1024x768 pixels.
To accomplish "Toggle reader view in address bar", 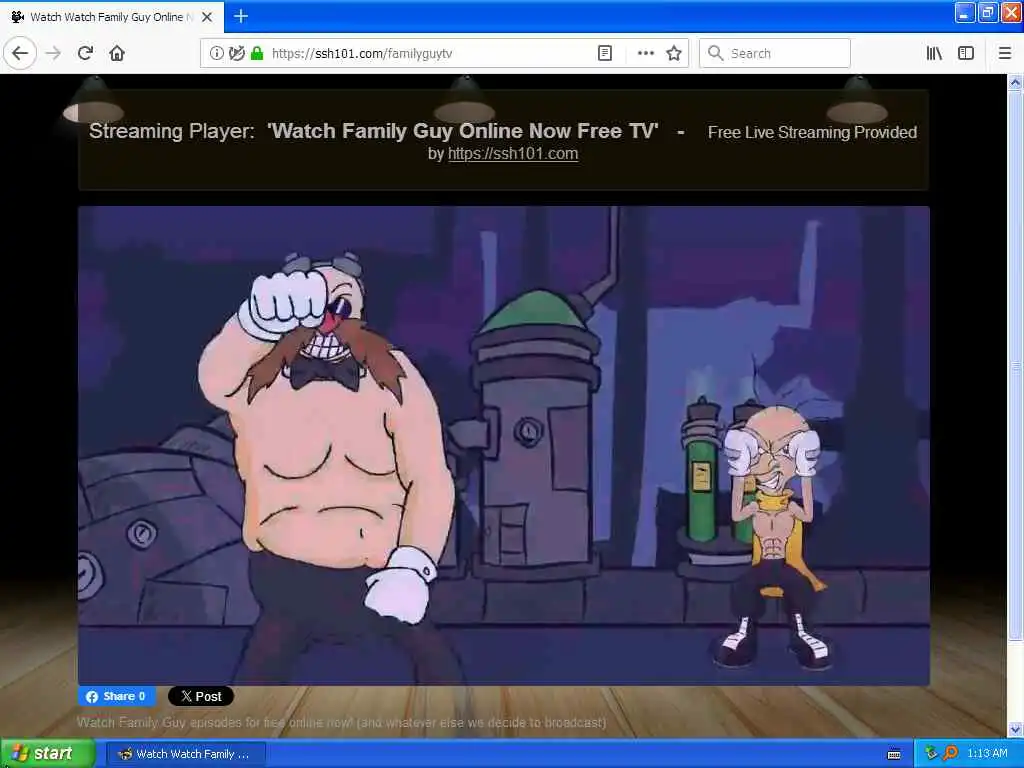I will pos(605,54).
